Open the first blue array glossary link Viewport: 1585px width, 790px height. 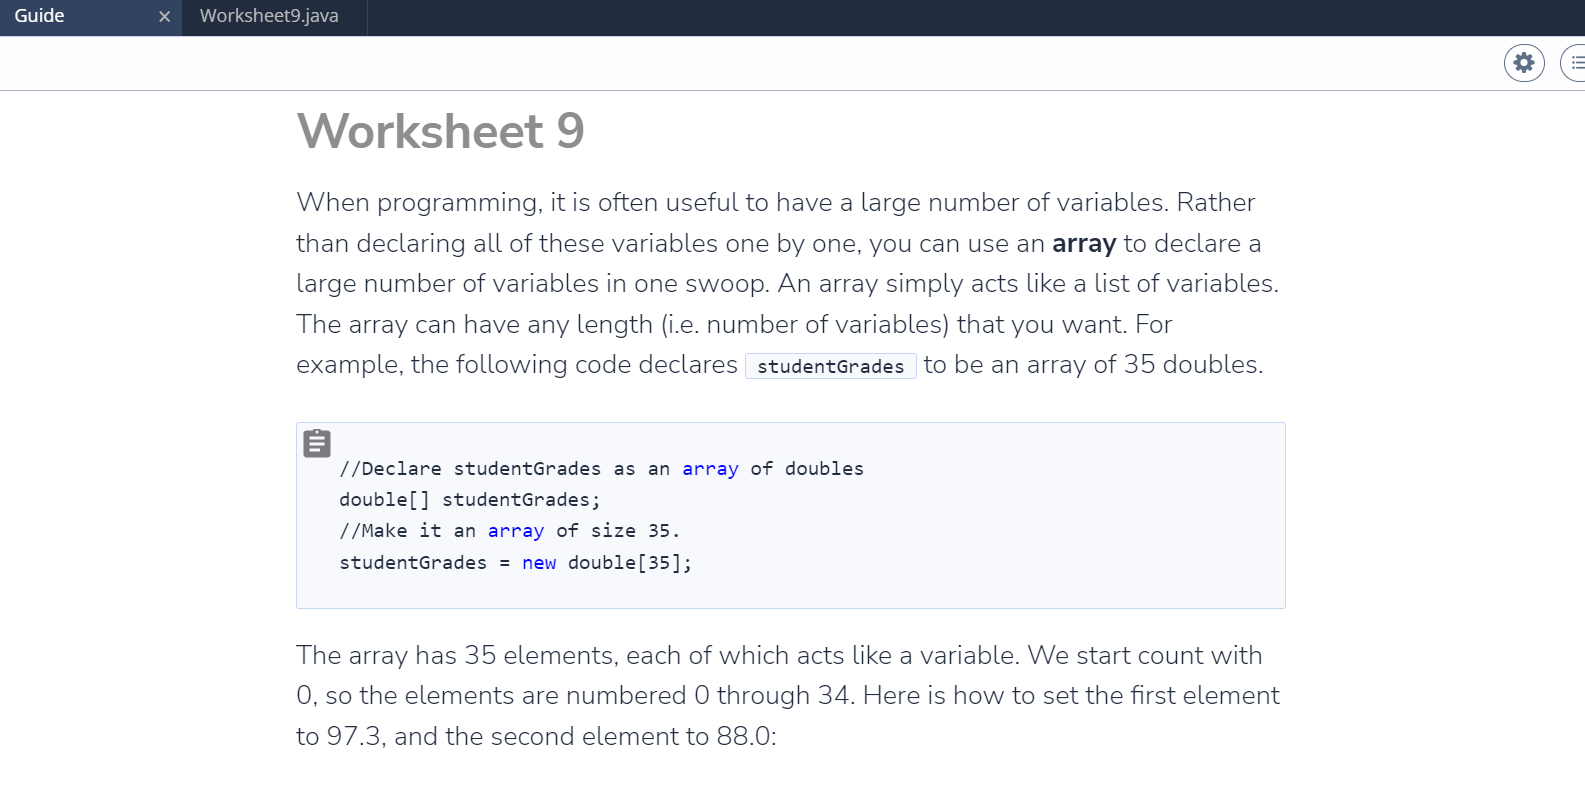710,468
